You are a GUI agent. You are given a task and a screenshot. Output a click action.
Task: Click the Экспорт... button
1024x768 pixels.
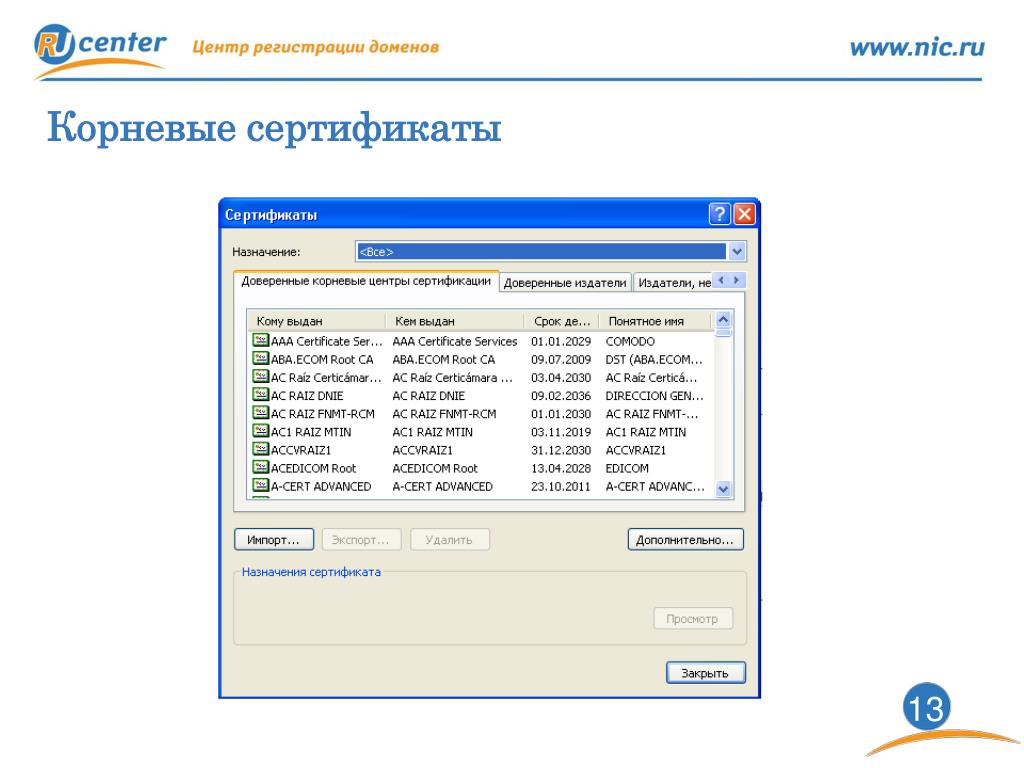361,539
